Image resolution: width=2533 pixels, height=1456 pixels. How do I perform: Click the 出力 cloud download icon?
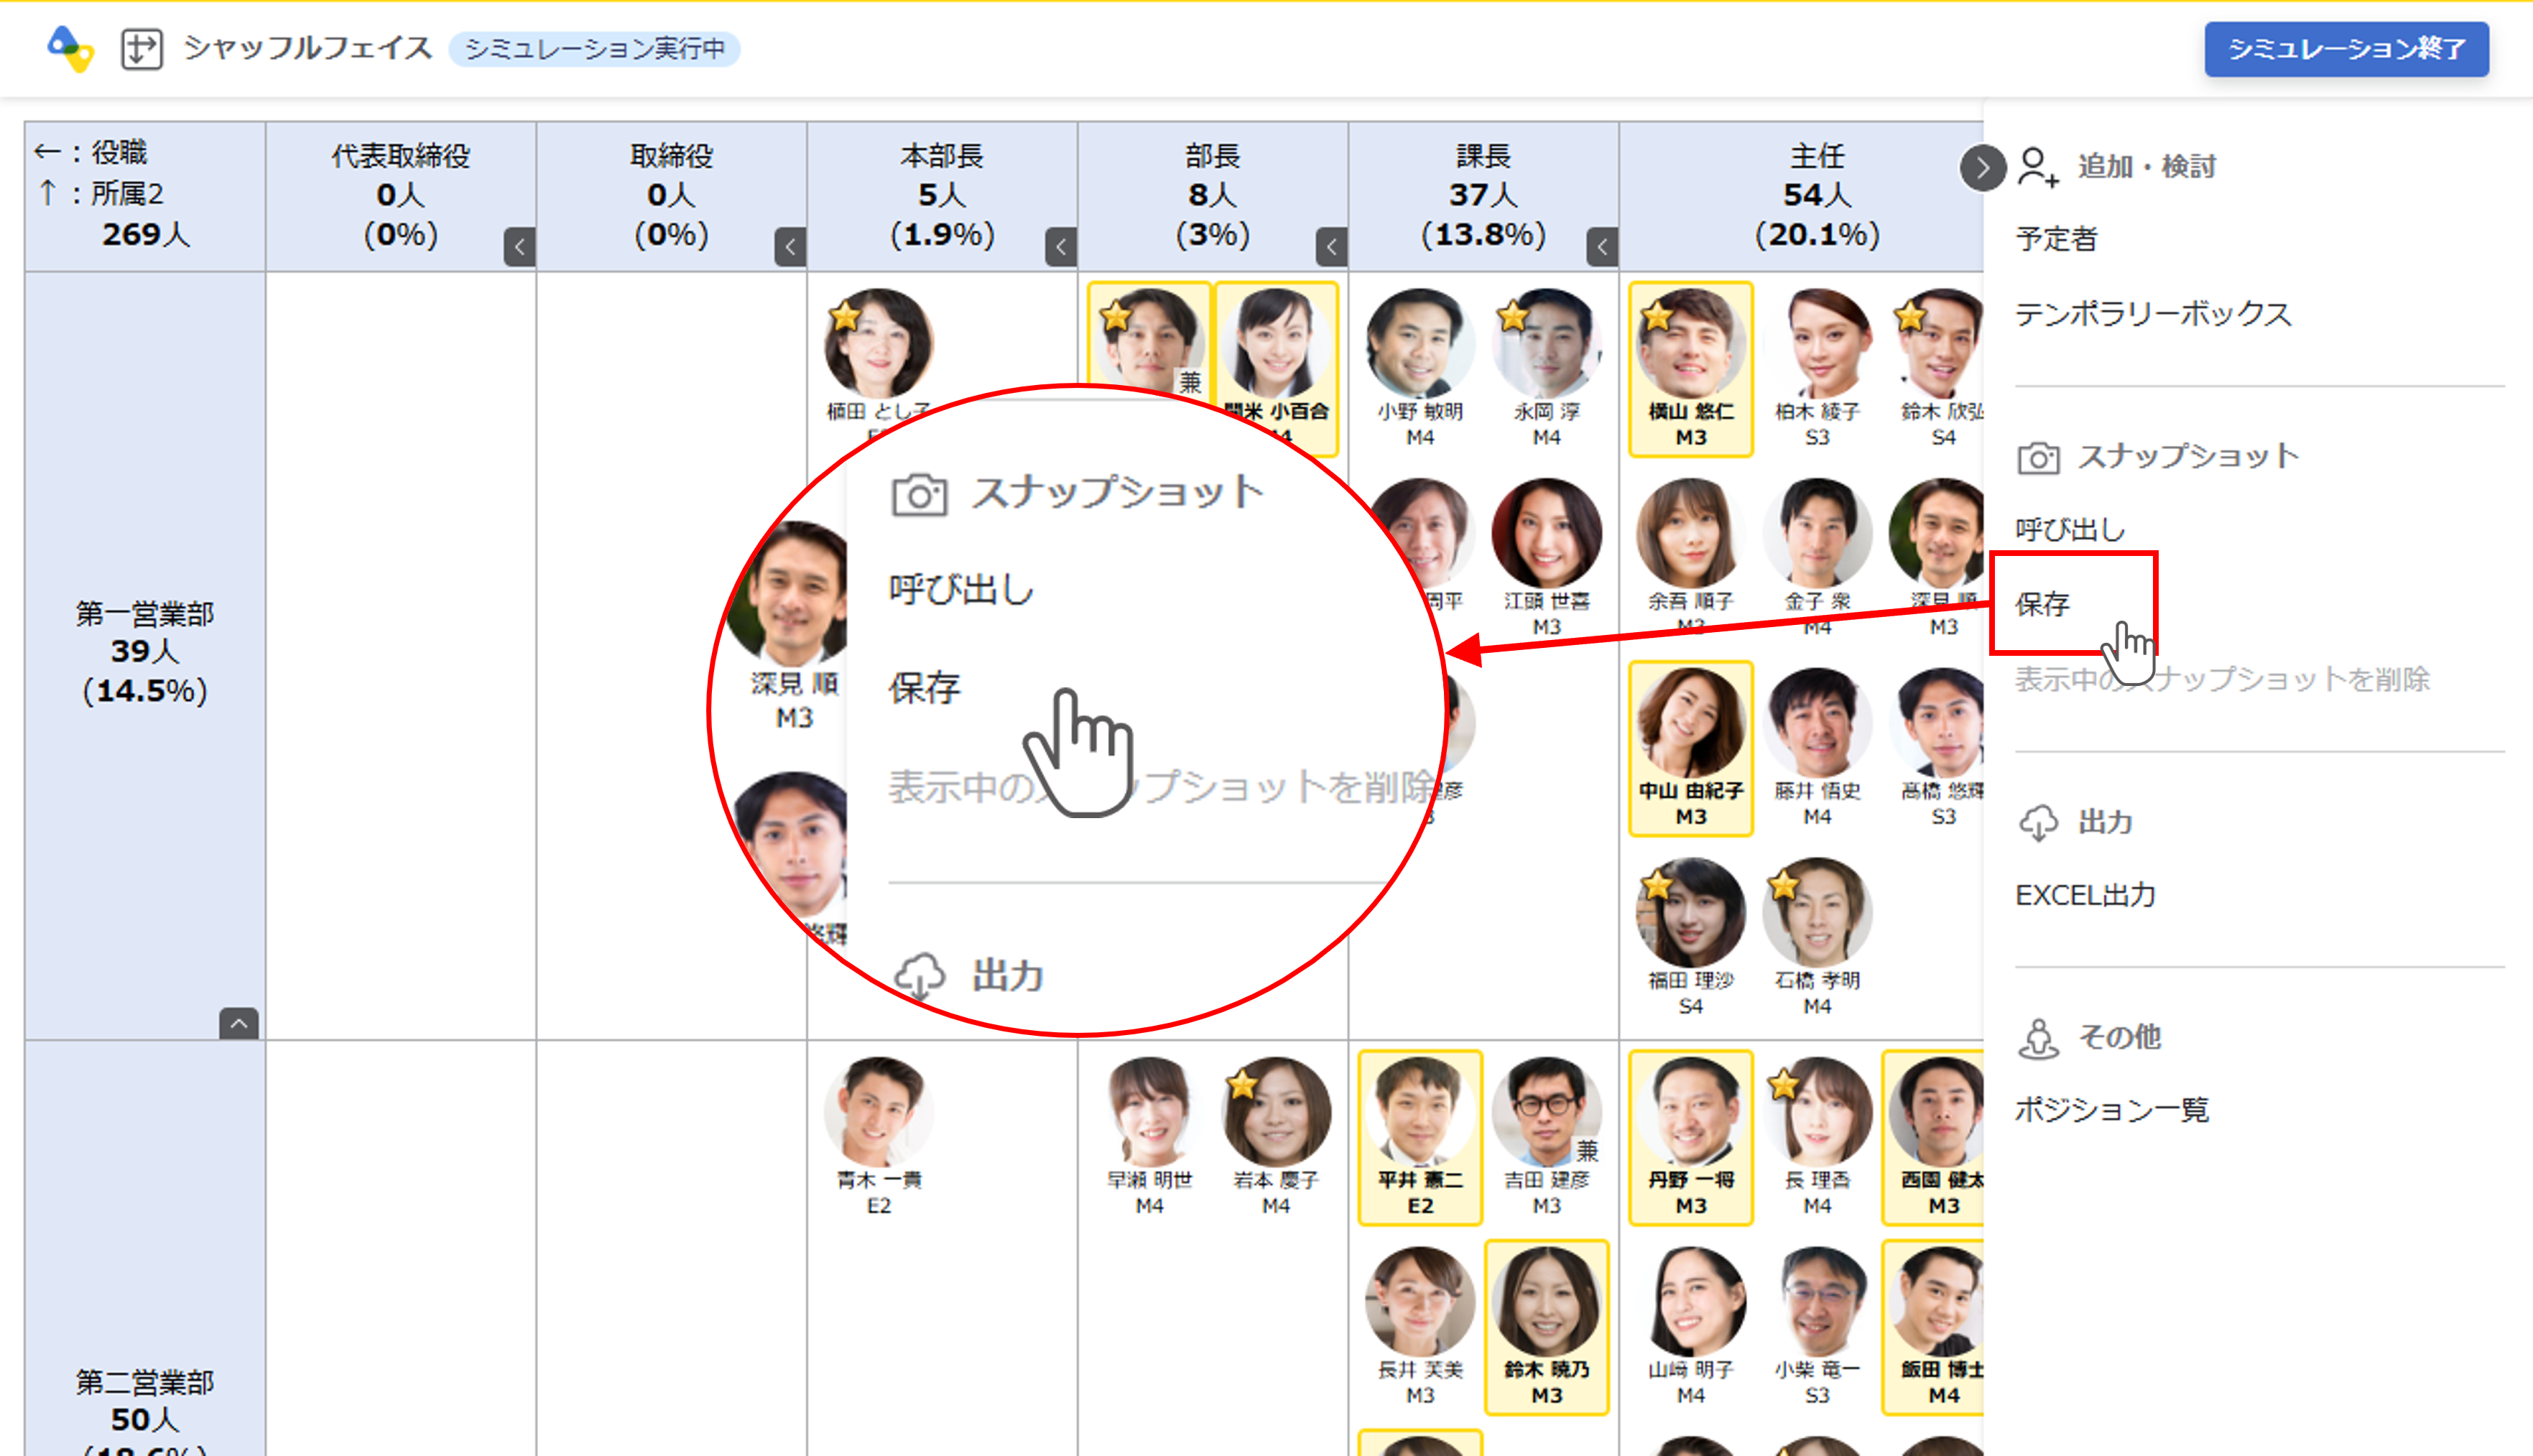click(2038, 823)
